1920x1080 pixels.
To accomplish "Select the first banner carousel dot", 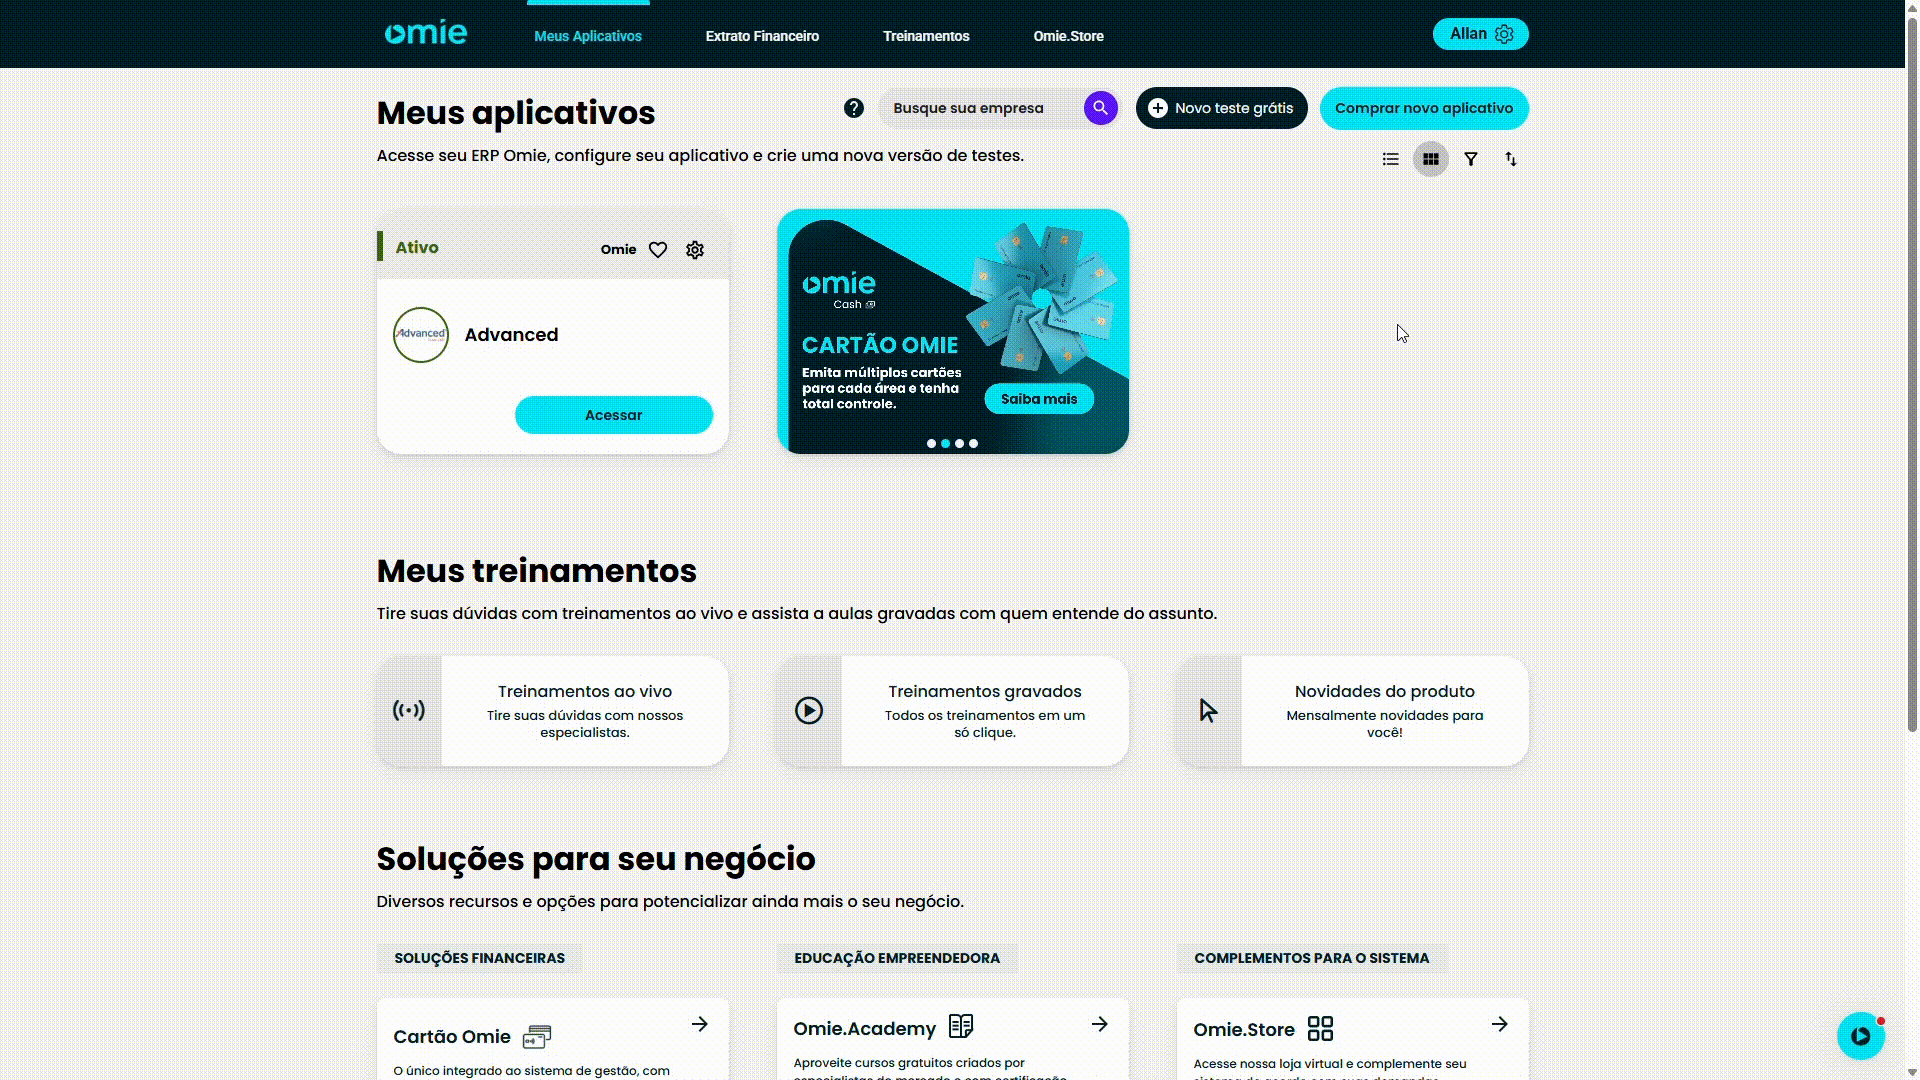I will coord(931,443).
